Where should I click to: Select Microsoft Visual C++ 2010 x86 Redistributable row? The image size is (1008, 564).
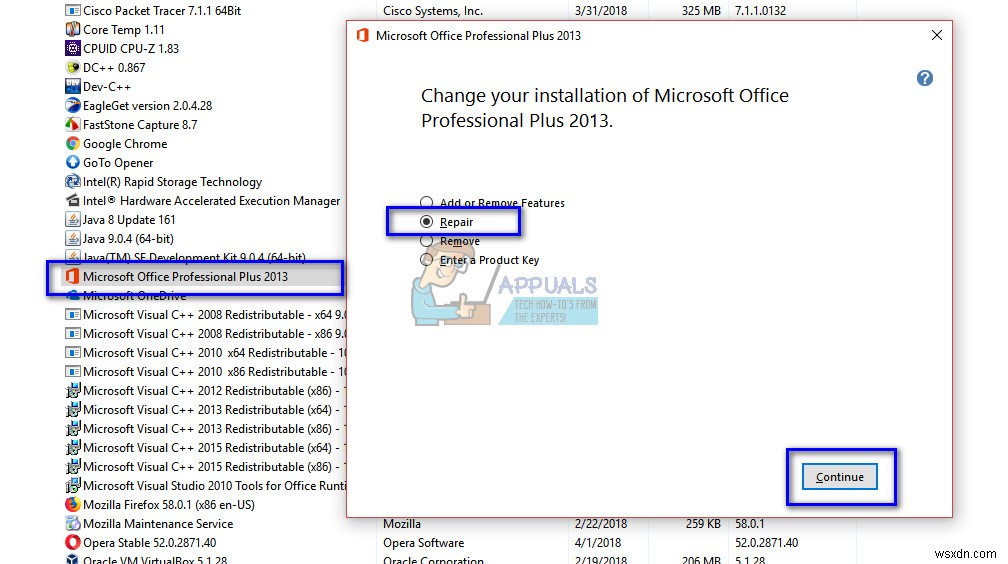[x=214, y=372]
